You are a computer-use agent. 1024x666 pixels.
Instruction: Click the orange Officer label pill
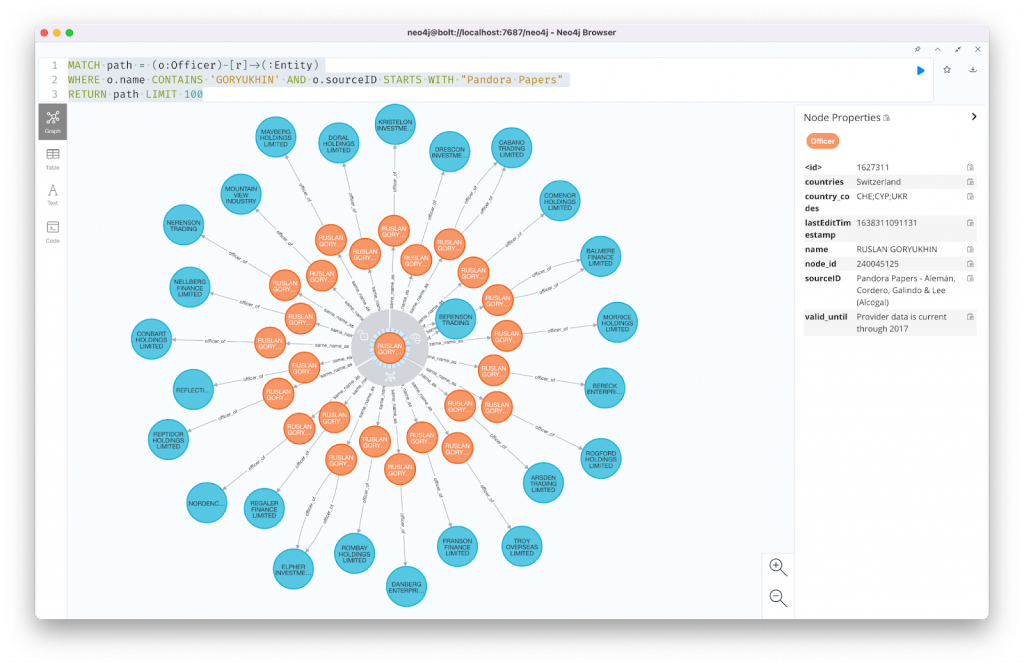[x=822, y=141]
